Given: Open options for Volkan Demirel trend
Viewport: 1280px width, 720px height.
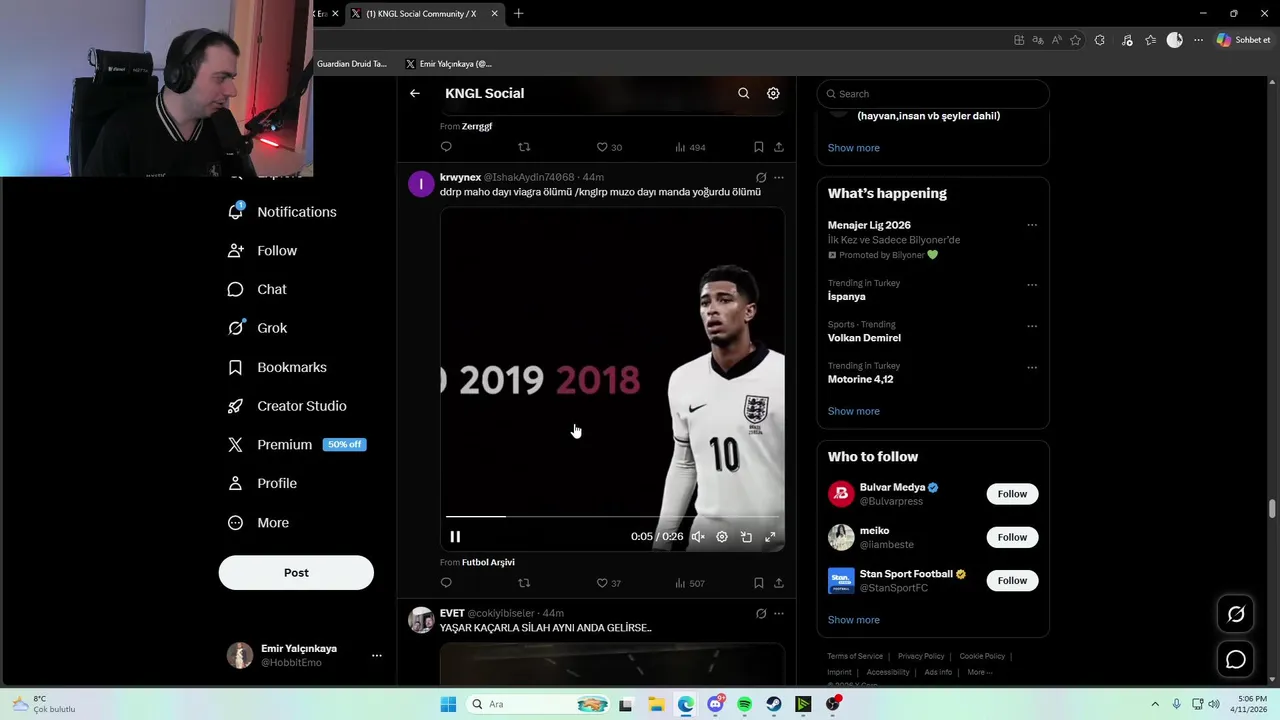Looking at the screenshot, I should point(1032,326).
